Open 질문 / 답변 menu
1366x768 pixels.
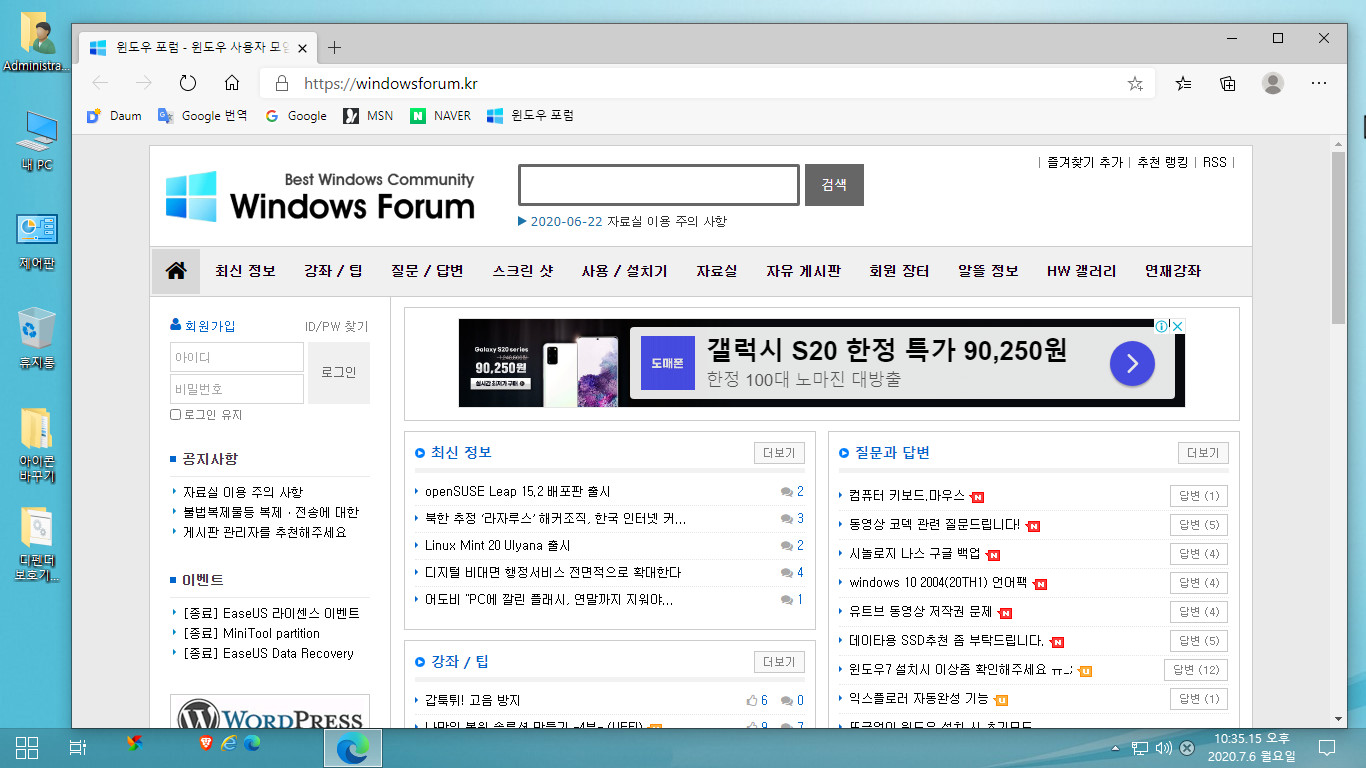click(427, 271)
